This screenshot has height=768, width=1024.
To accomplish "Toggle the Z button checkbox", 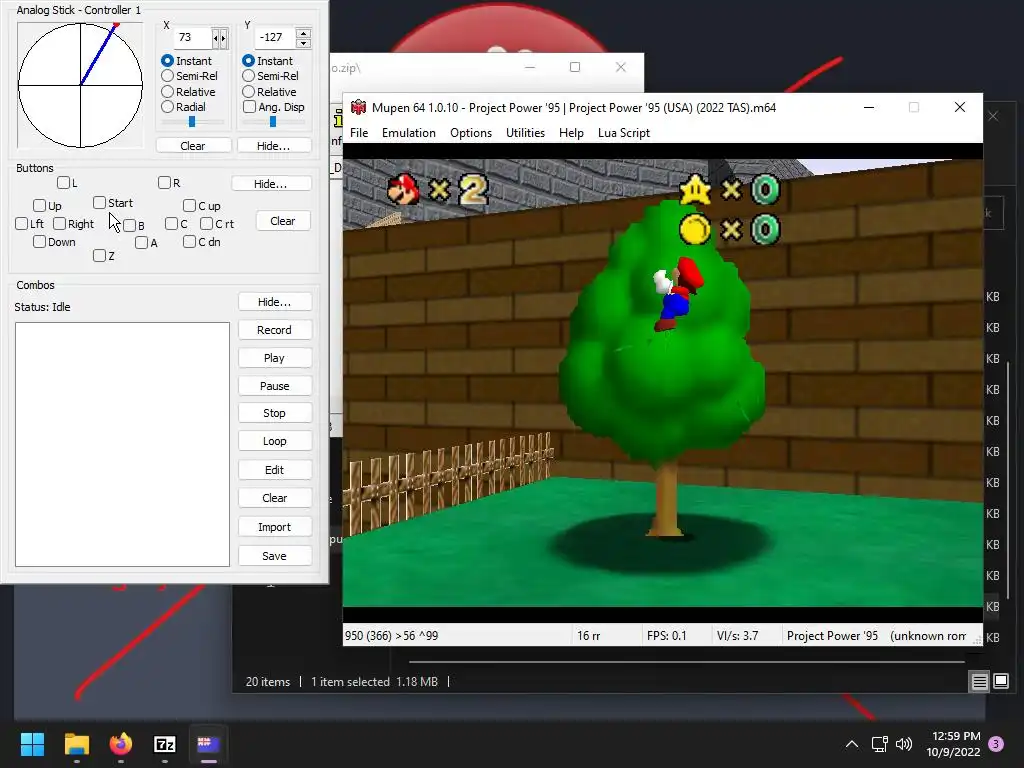I will (x=99, y=255).
